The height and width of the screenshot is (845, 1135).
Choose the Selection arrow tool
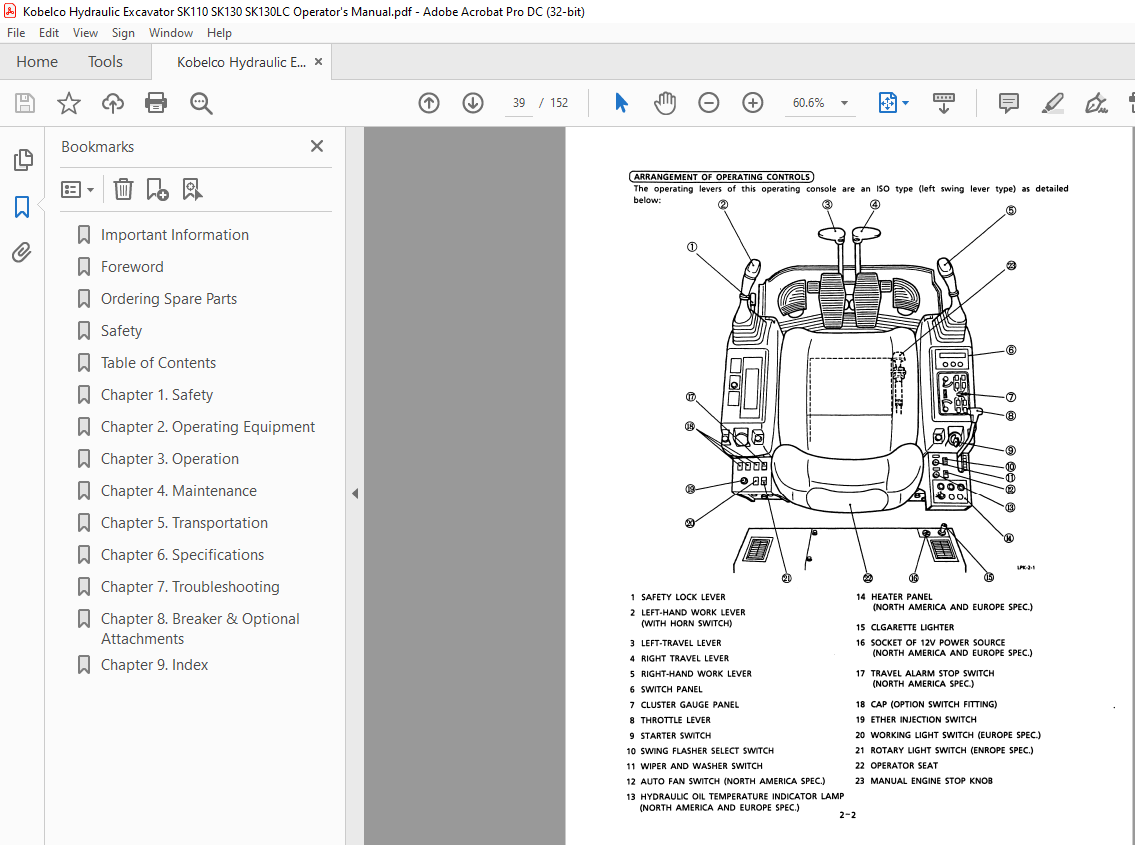[621, 103]
